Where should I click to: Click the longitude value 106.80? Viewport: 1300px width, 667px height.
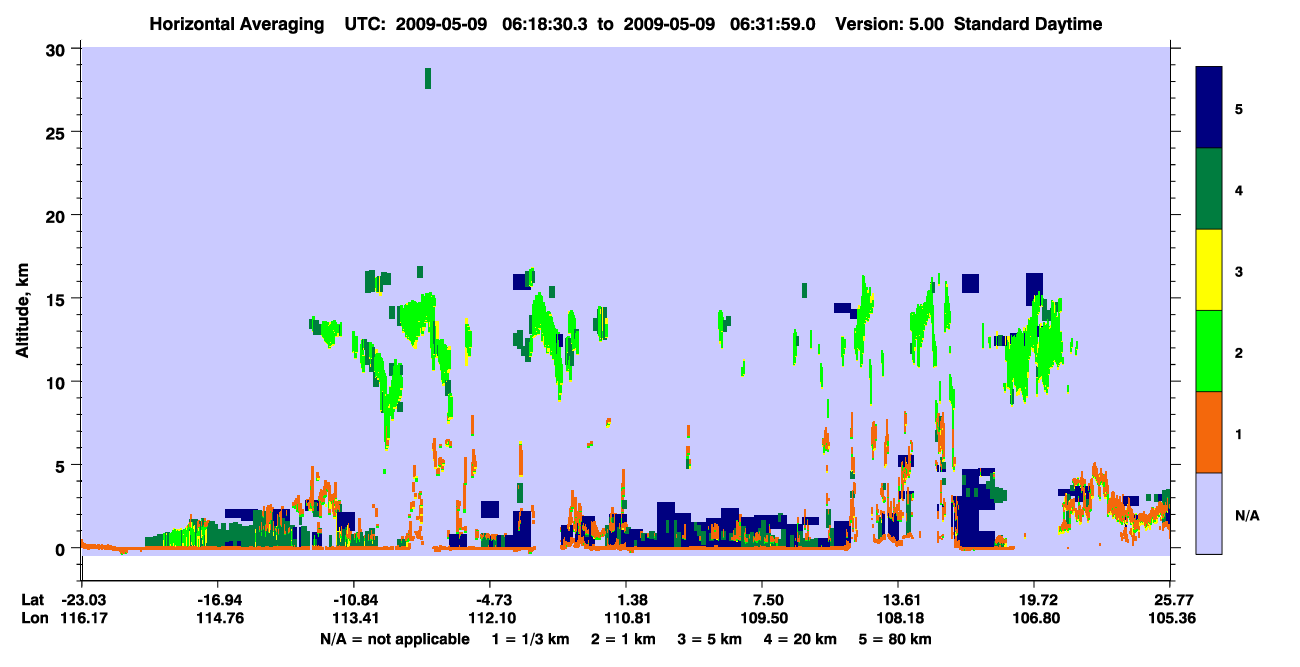click(1034, 618)
